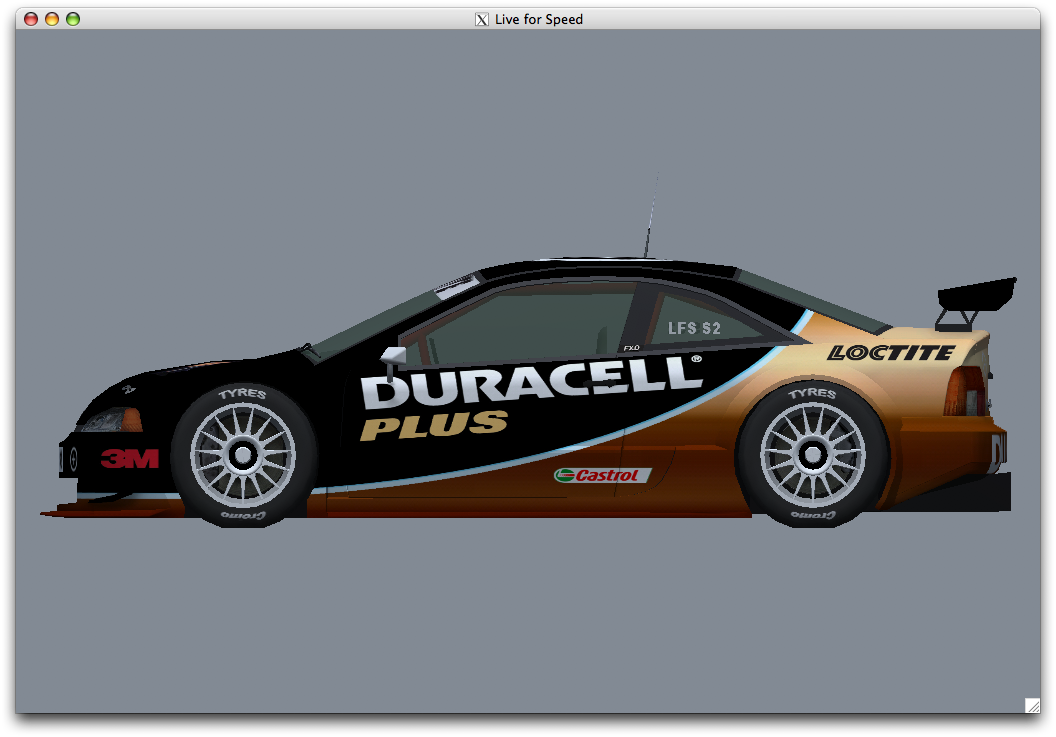Viewport: 1056px width, 737px height.
Task: Click the yellow minimize window button
Action: point(52,19)
